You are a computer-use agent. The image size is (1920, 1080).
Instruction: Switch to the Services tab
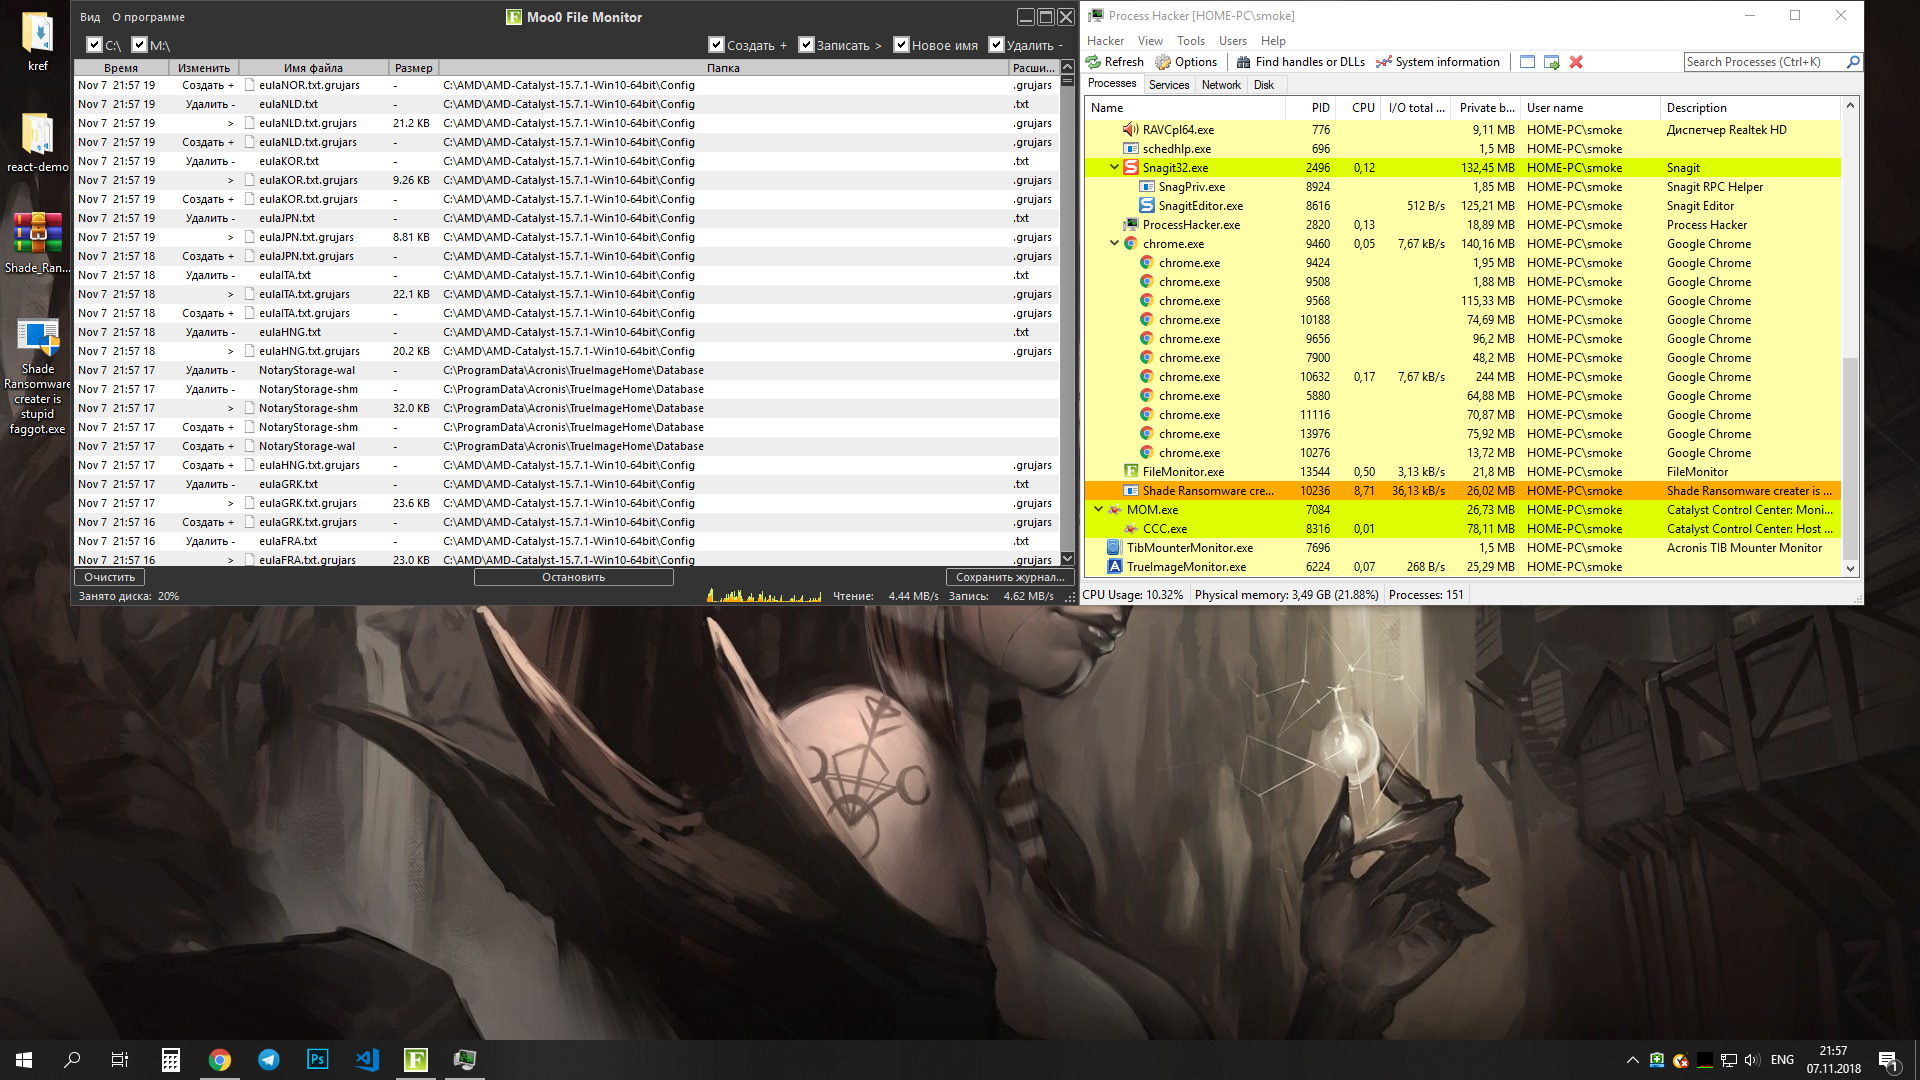tap(1168, 85)
